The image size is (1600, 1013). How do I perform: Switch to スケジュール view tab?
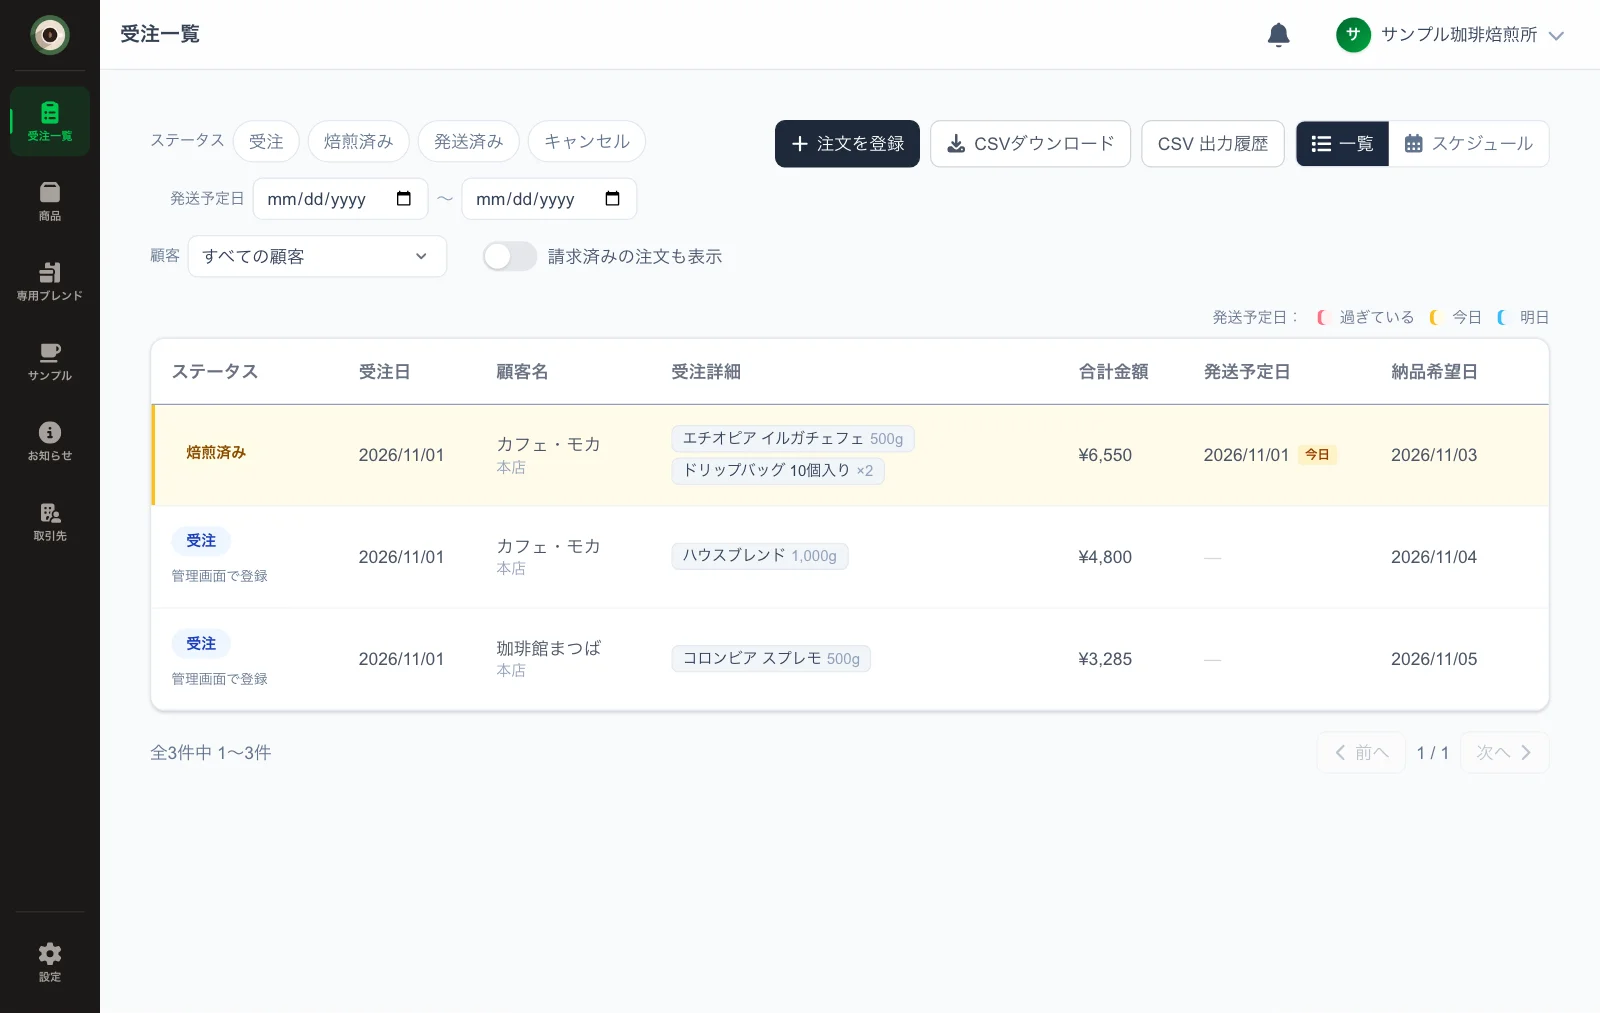point(1469,144)
